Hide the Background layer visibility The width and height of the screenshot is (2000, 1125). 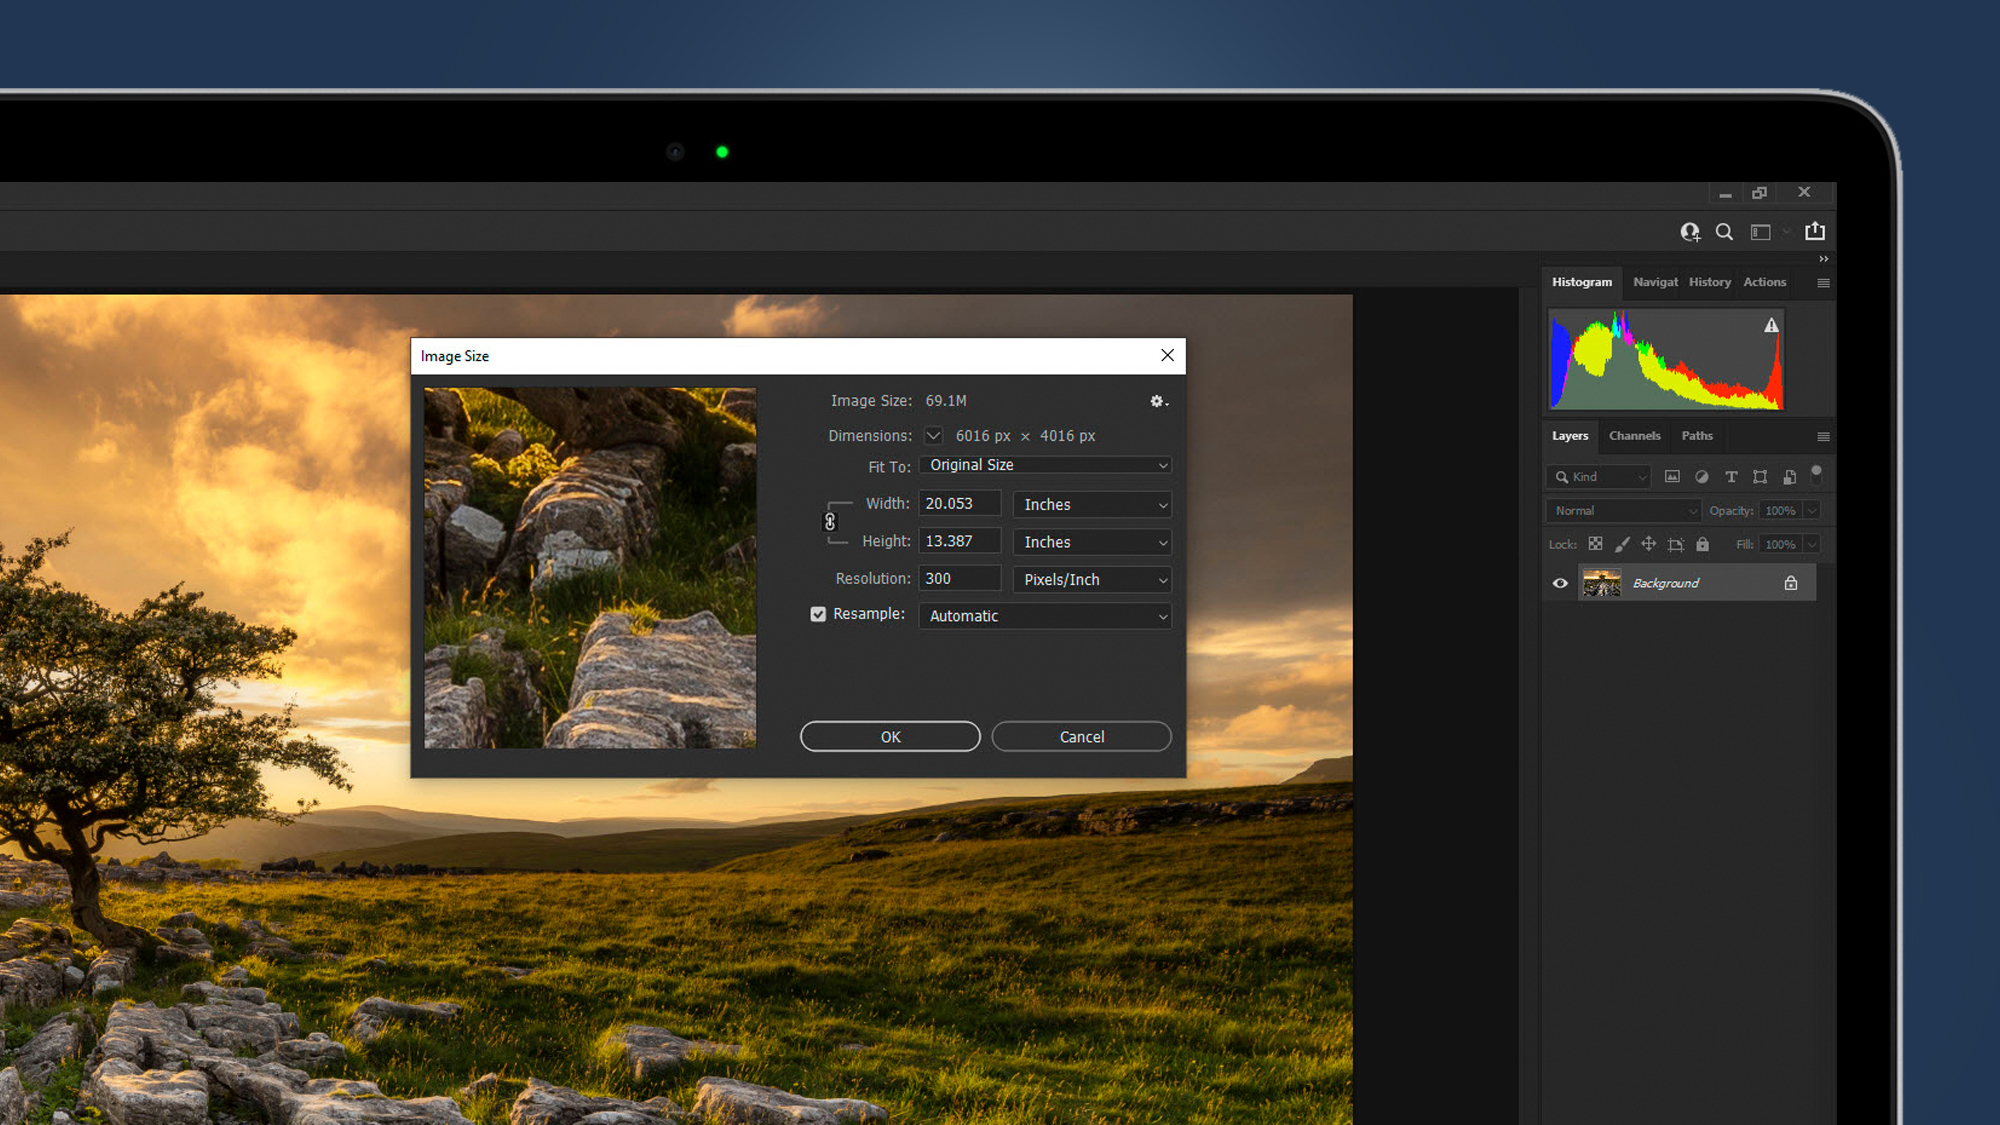tap(1559, 582)
